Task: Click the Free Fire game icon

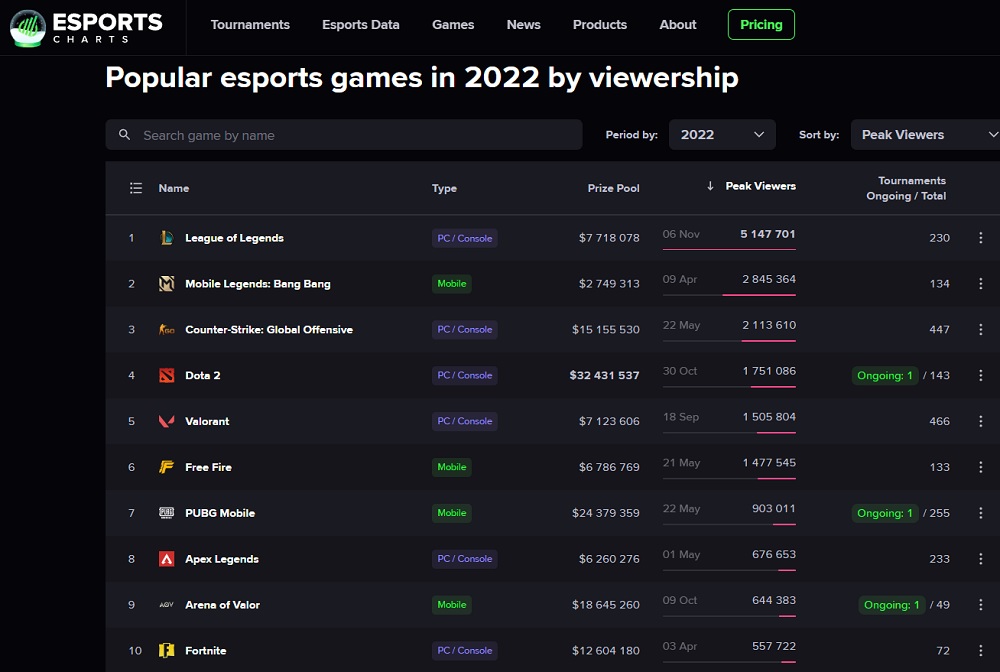Action: 166,467
